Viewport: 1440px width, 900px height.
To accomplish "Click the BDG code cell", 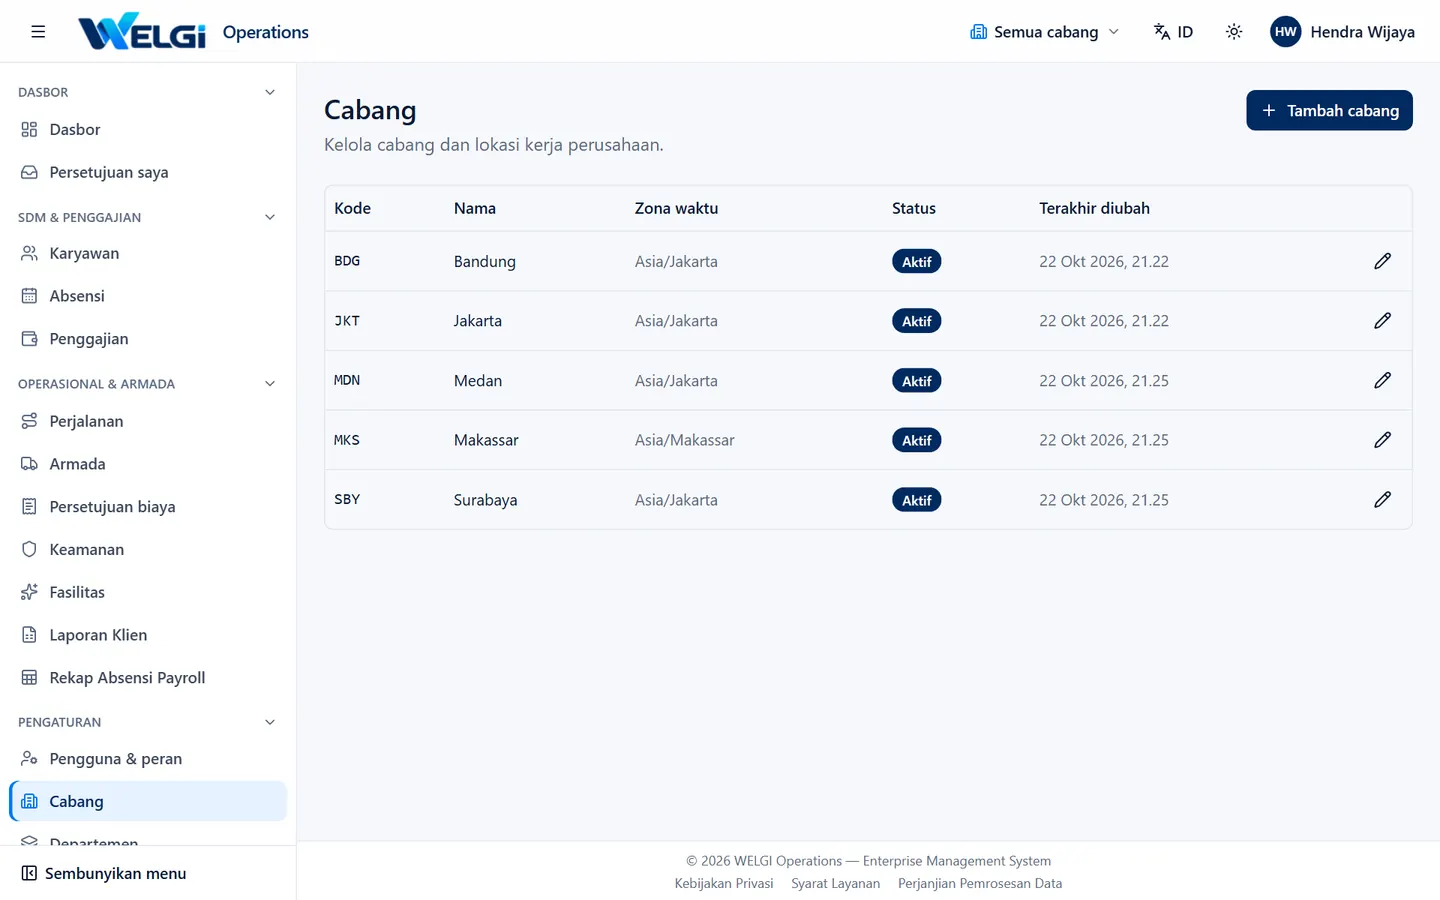I will [x=347, y=261].
